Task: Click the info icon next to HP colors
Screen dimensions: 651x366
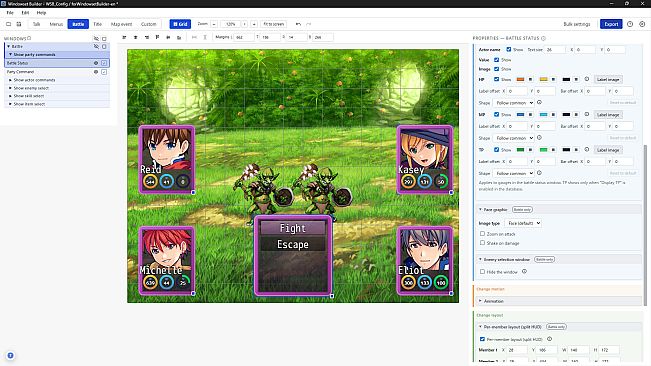Action: pos(587,79)
